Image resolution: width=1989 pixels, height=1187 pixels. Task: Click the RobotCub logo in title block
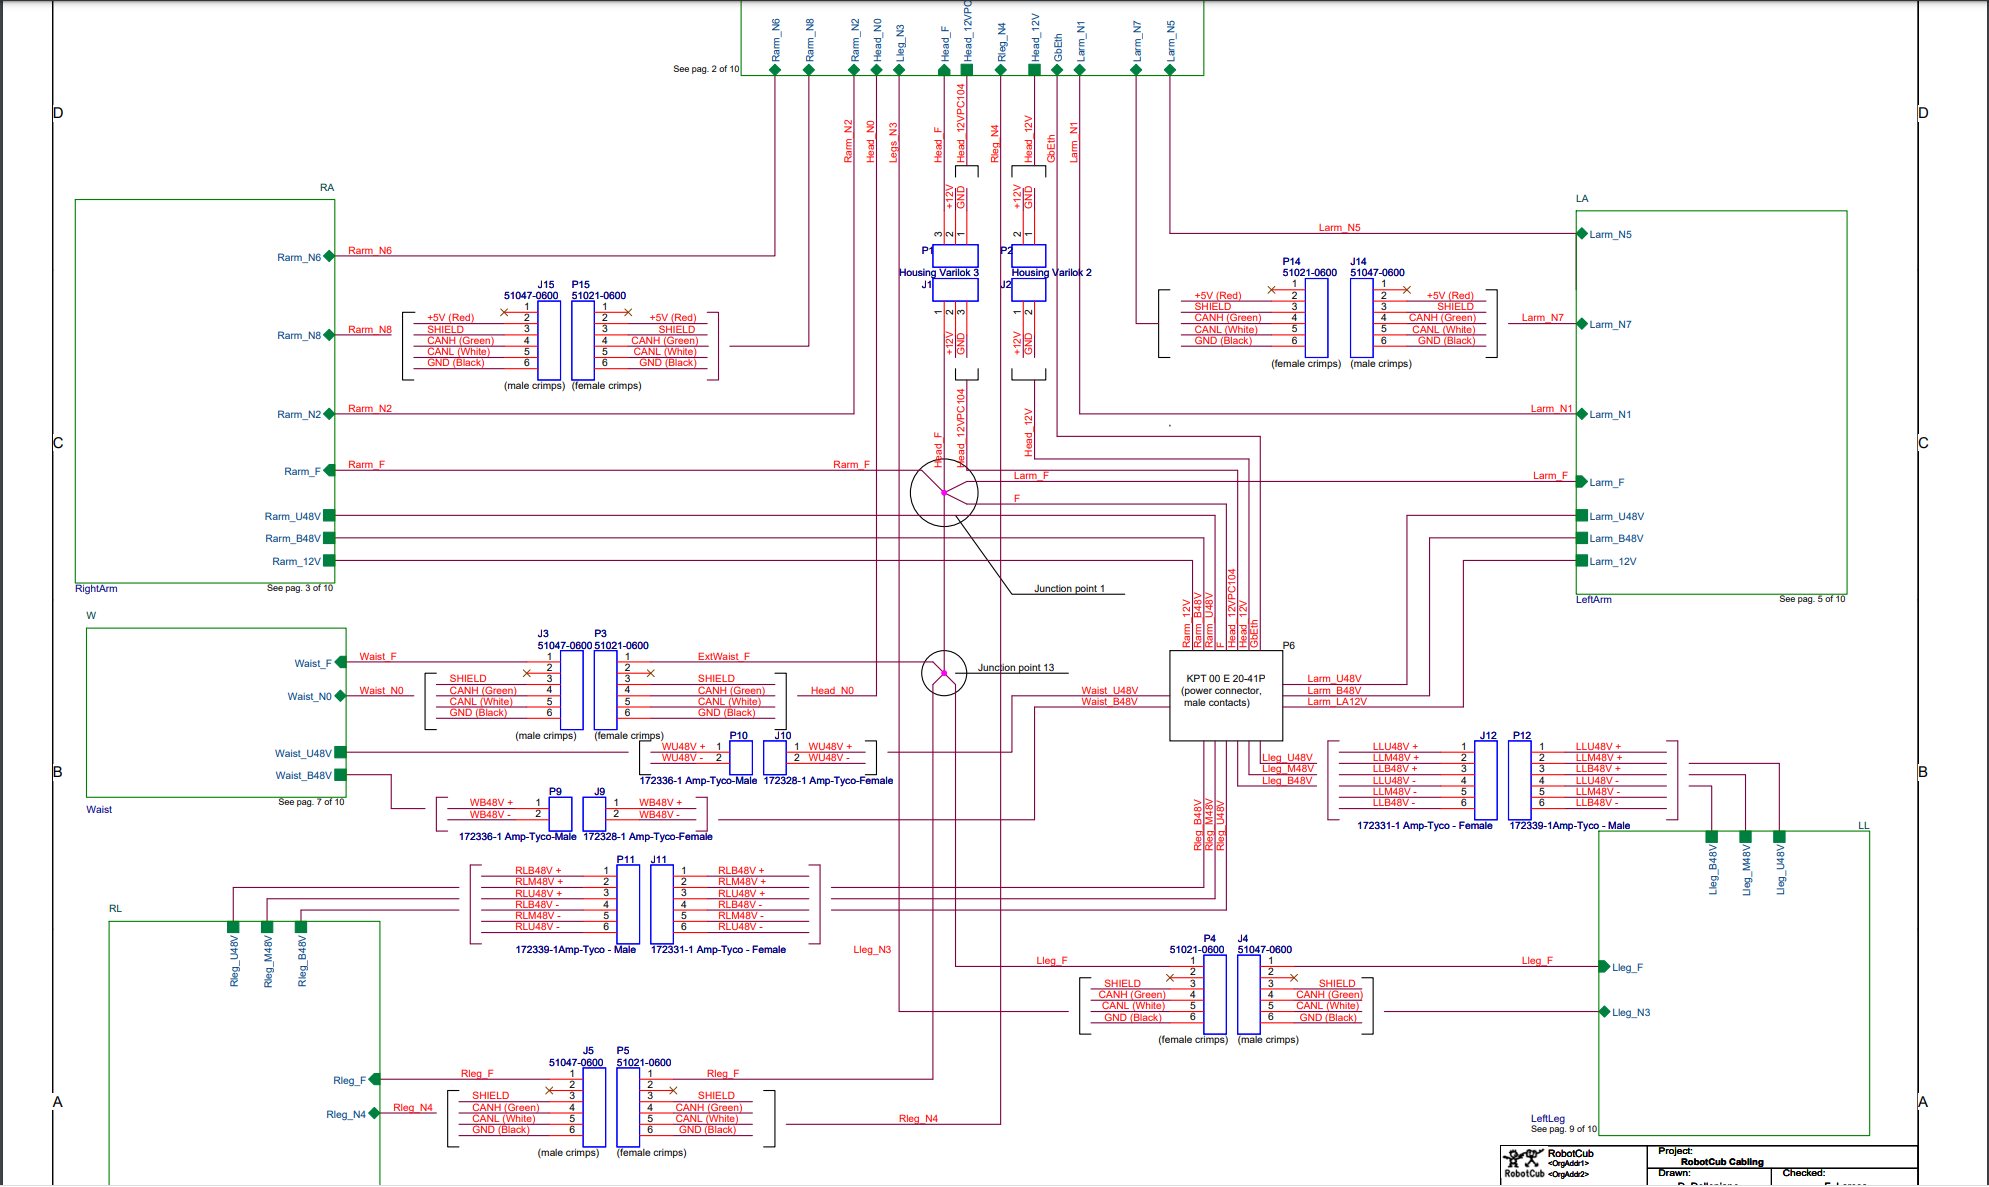coord(1523,1160)
